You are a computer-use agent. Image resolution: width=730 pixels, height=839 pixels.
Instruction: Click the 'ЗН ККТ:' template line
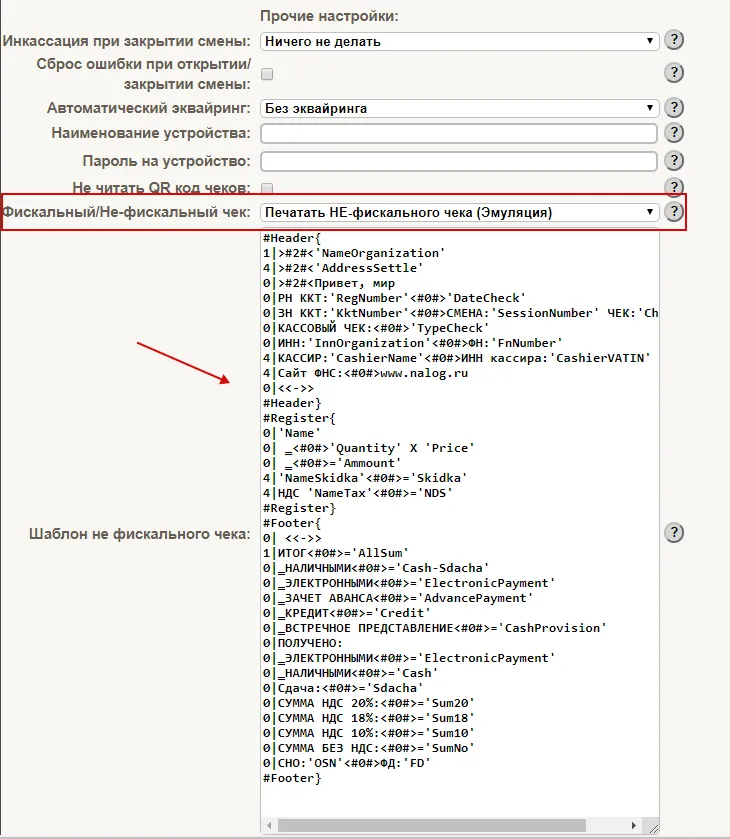460,313
